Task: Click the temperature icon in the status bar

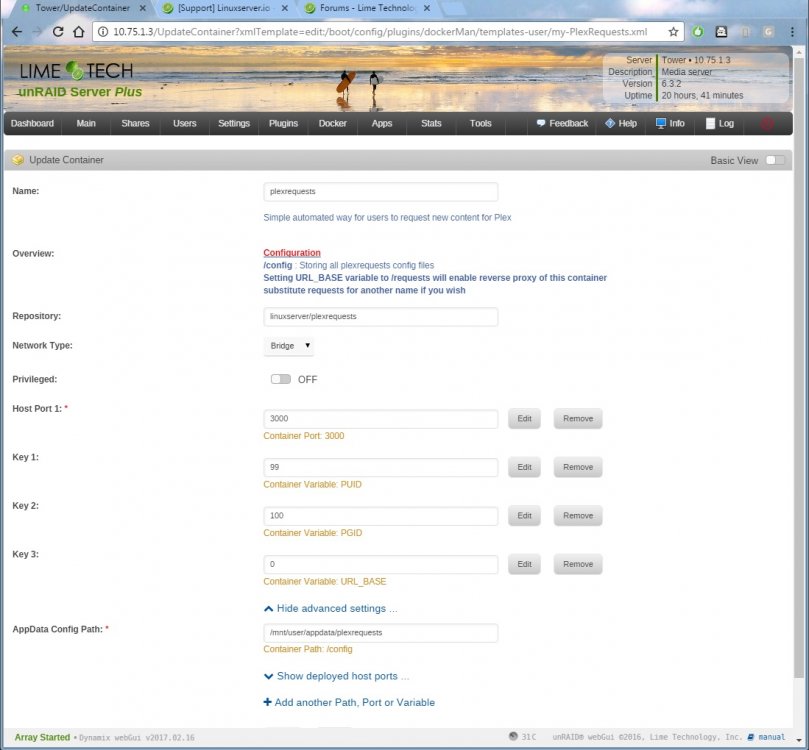Action: coord(513,736)
